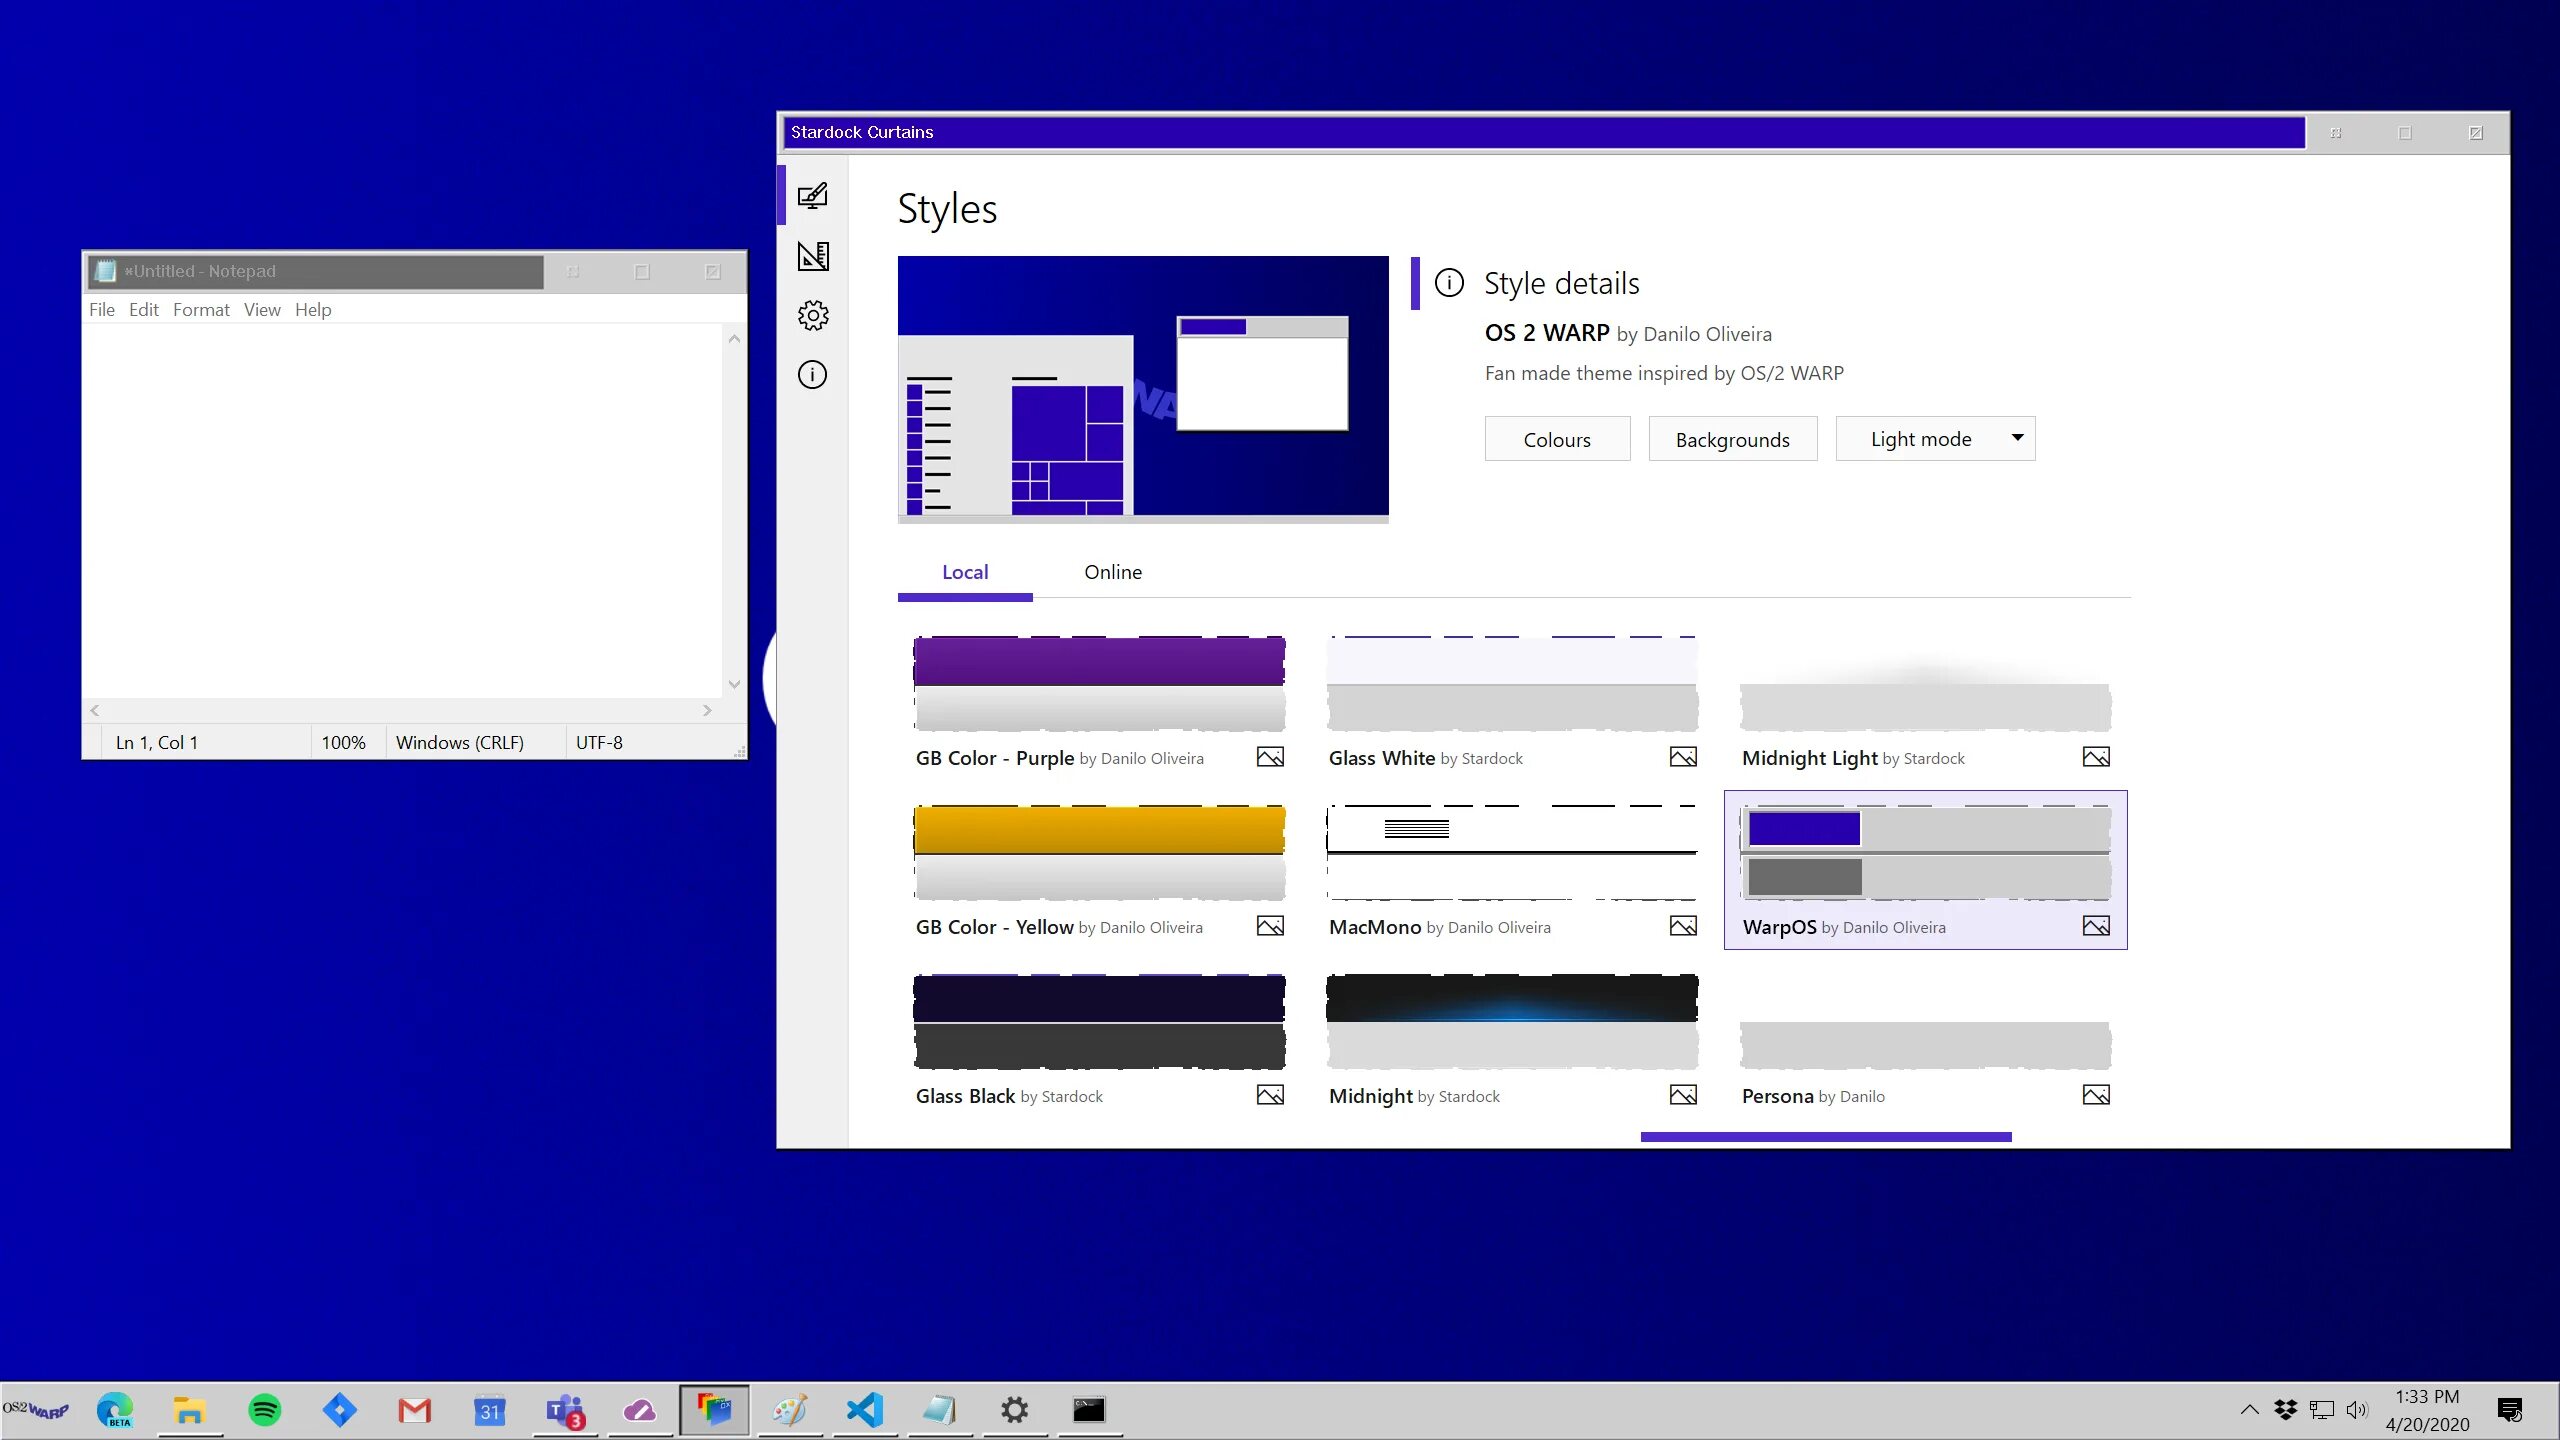Image resolution: width=2560 pixels, height=1440 pixels.
Task: Open the View menu in Notepad
Action: [262, 310]
